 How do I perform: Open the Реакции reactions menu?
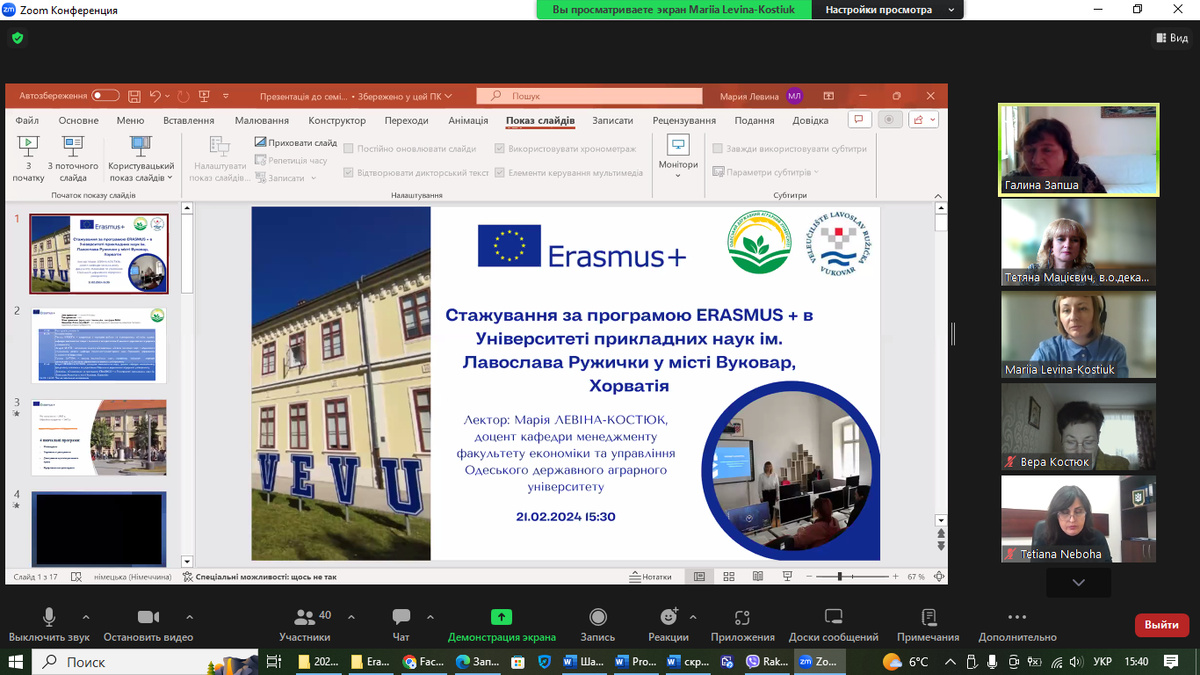coord(668,625)
